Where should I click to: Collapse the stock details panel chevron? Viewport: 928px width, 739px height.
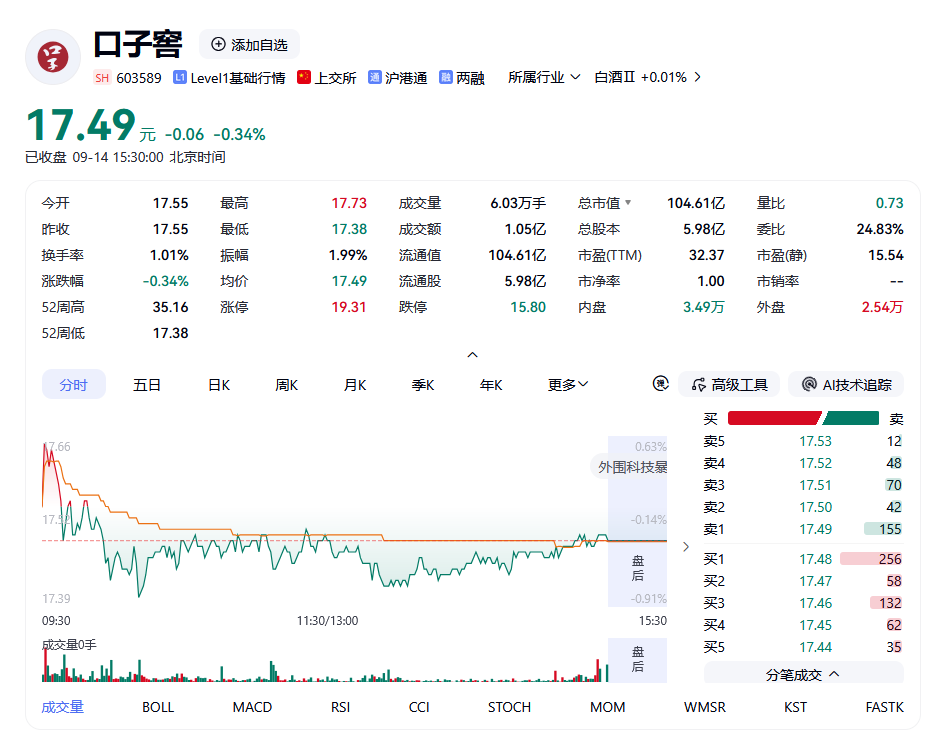[472, 355]
